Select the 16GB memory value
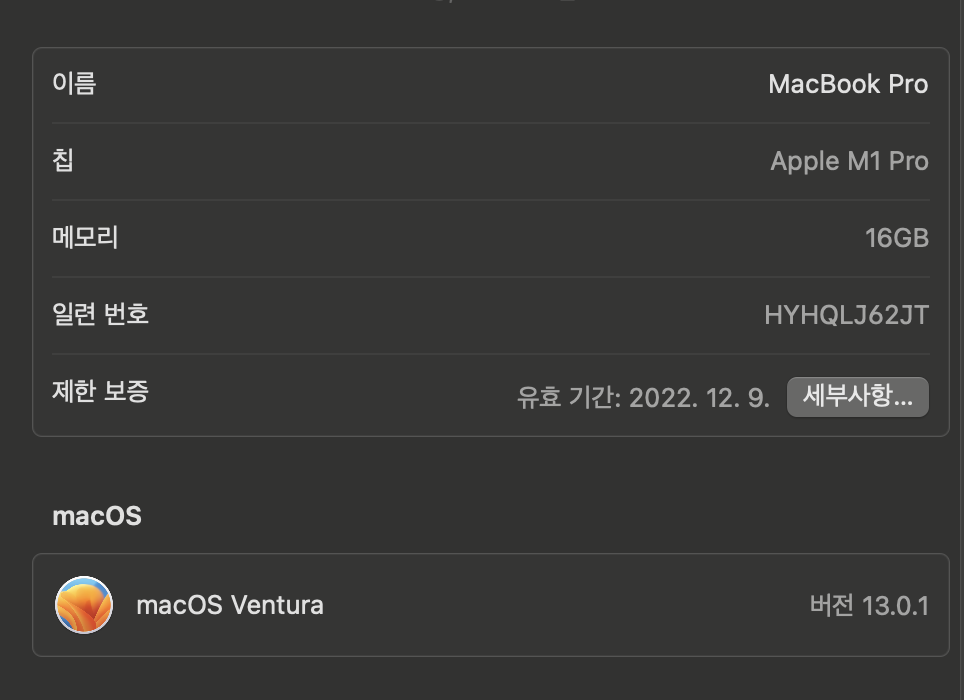Screen dimensions: 964x700 896,238
